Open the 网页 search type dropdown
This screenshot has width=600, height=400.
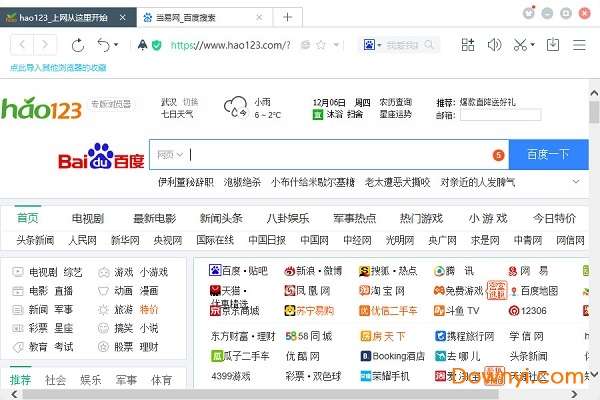point(170,155)
